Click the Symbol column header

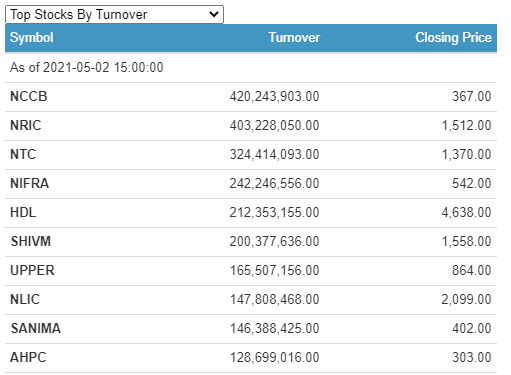tap(32, 37)
